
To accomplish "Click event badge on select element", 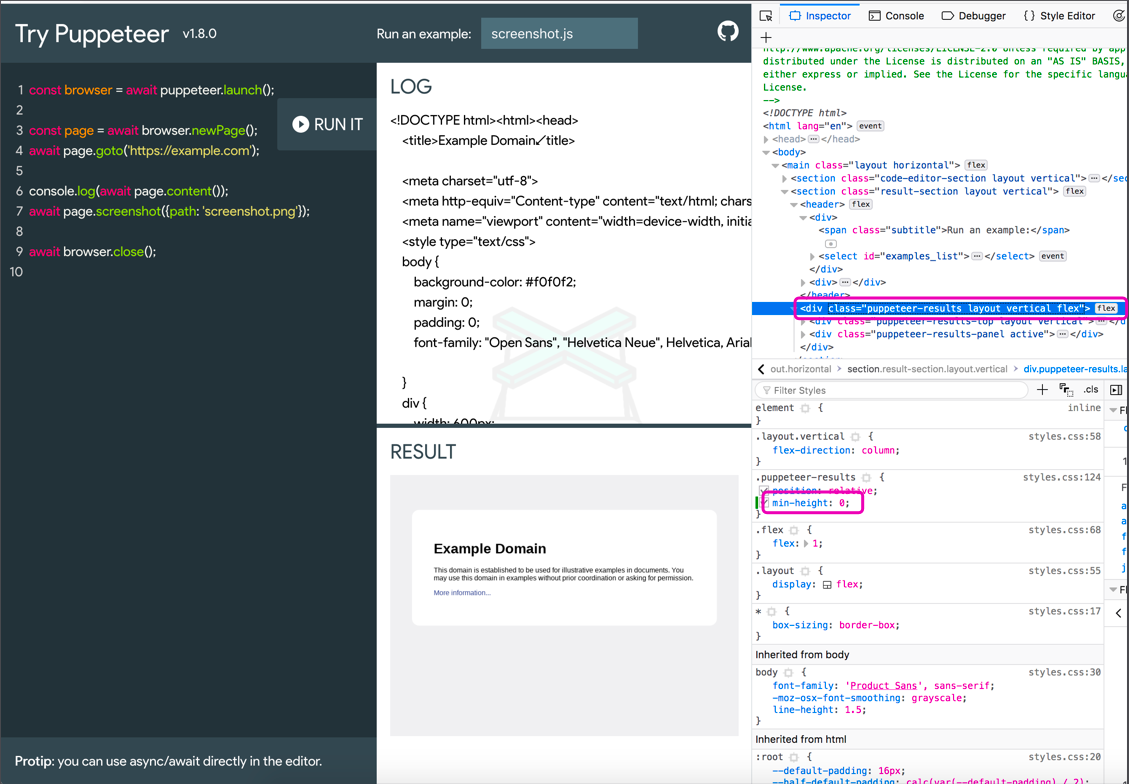I will coord(1052,256).
